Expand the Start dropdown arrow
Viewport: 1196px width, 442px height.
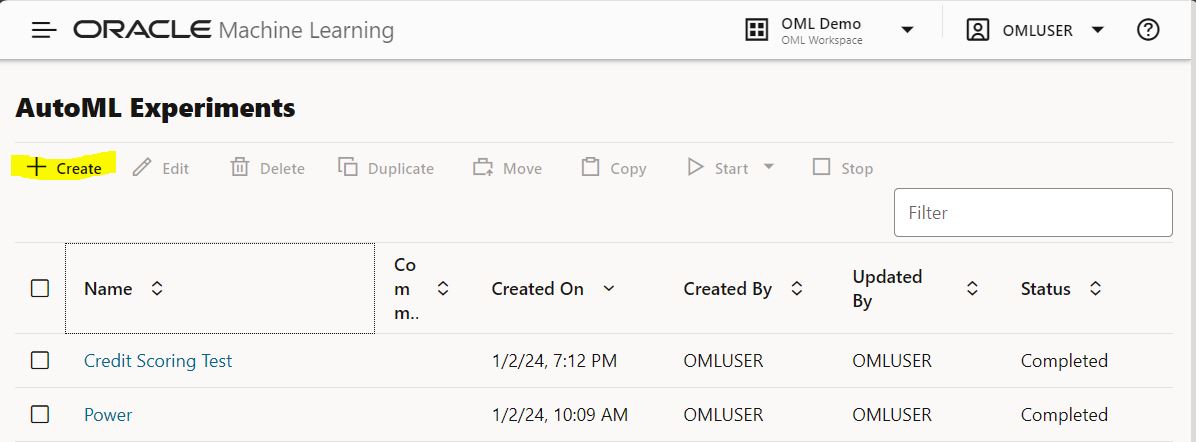pyautogui.click(x=769, y=167)
